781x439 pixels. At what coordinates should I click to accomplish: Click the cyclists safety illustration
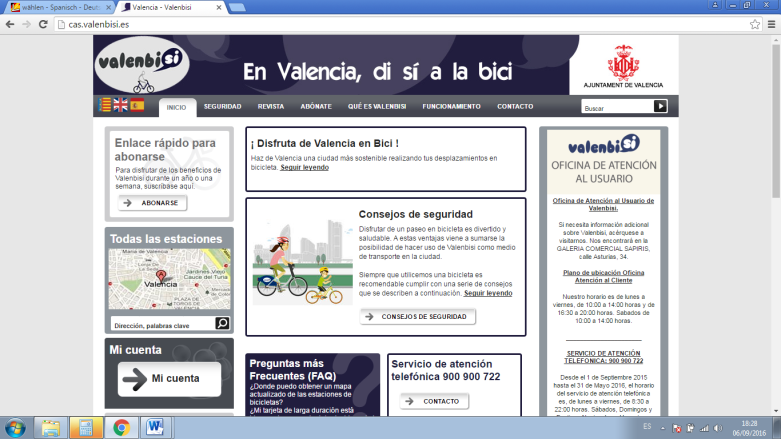tap(302, 264)
